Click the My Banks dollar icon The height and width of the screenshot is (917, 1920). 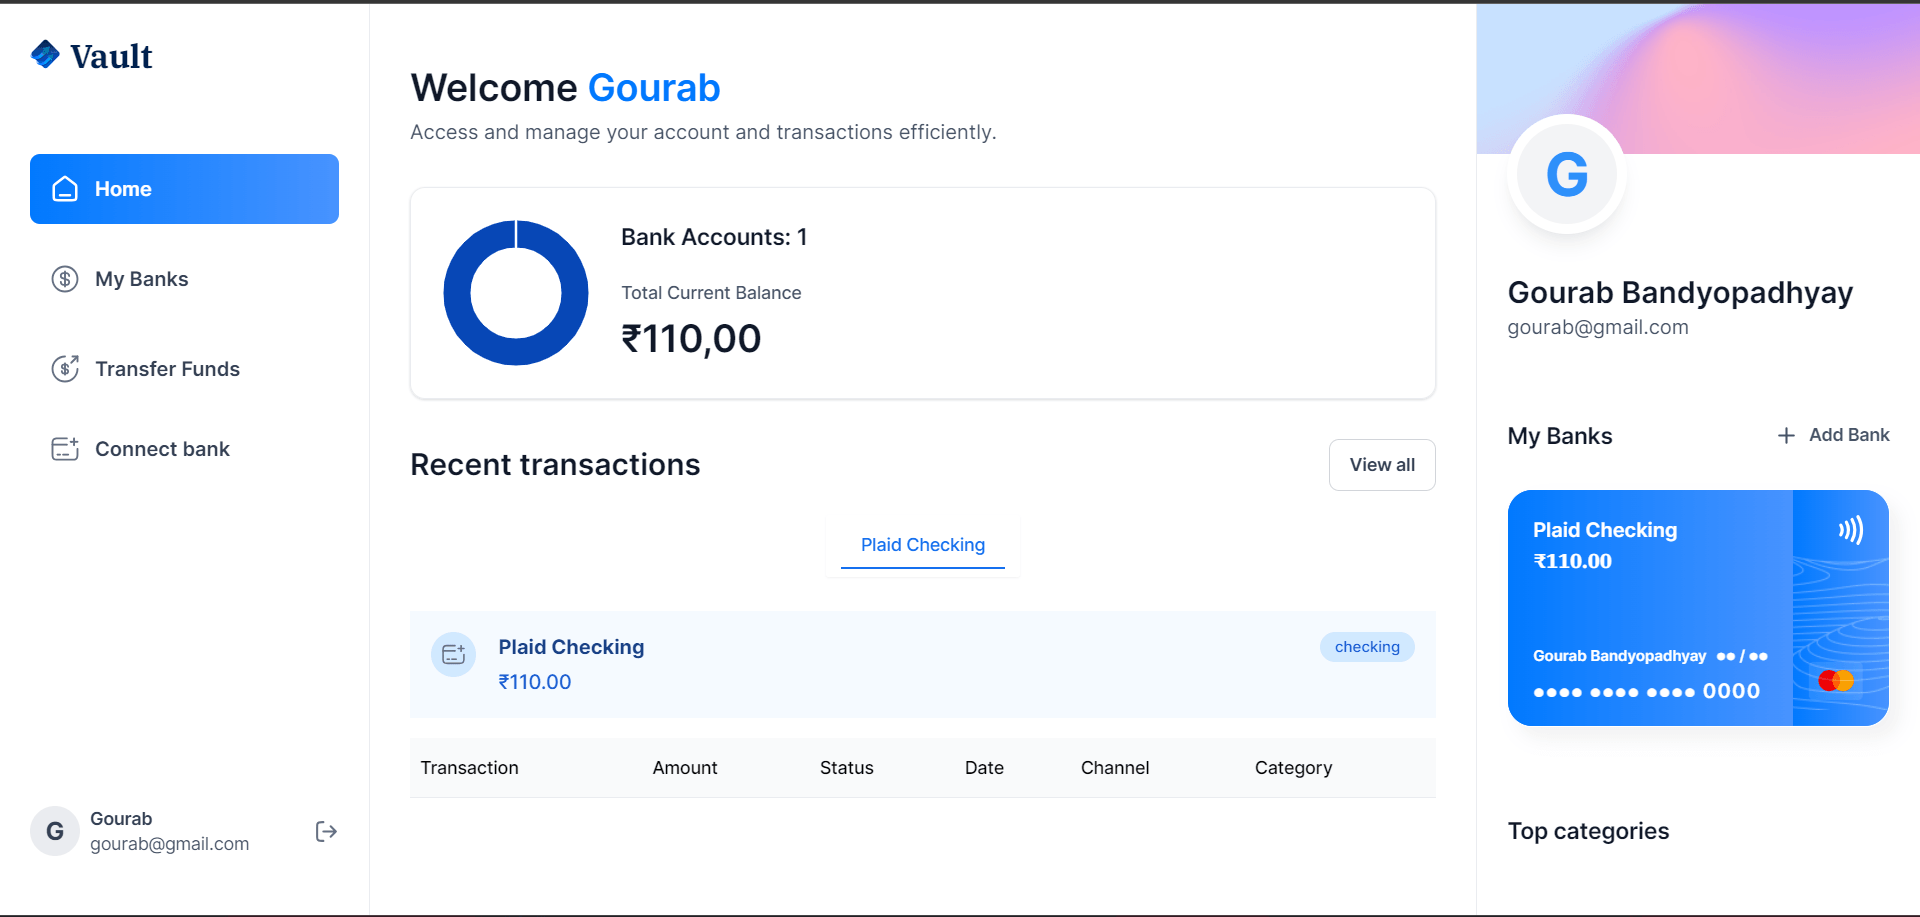tap(65, 279)
